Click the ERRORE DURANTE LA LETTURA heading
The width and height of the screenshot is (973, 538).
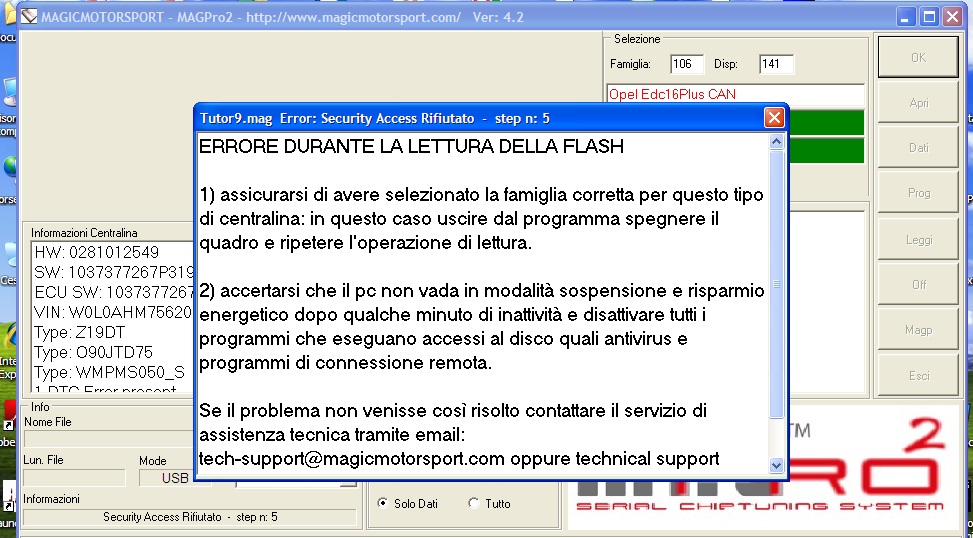[411, 146]
